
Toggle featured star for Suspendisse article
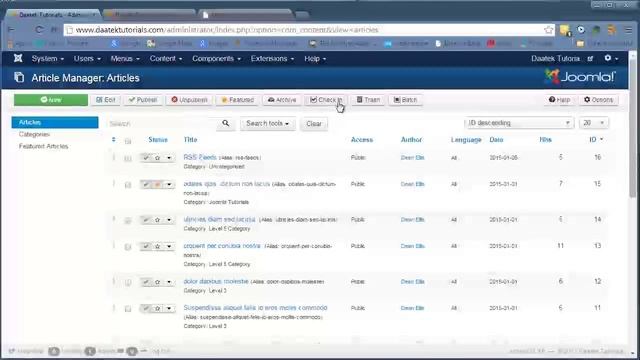click(158, 309)
